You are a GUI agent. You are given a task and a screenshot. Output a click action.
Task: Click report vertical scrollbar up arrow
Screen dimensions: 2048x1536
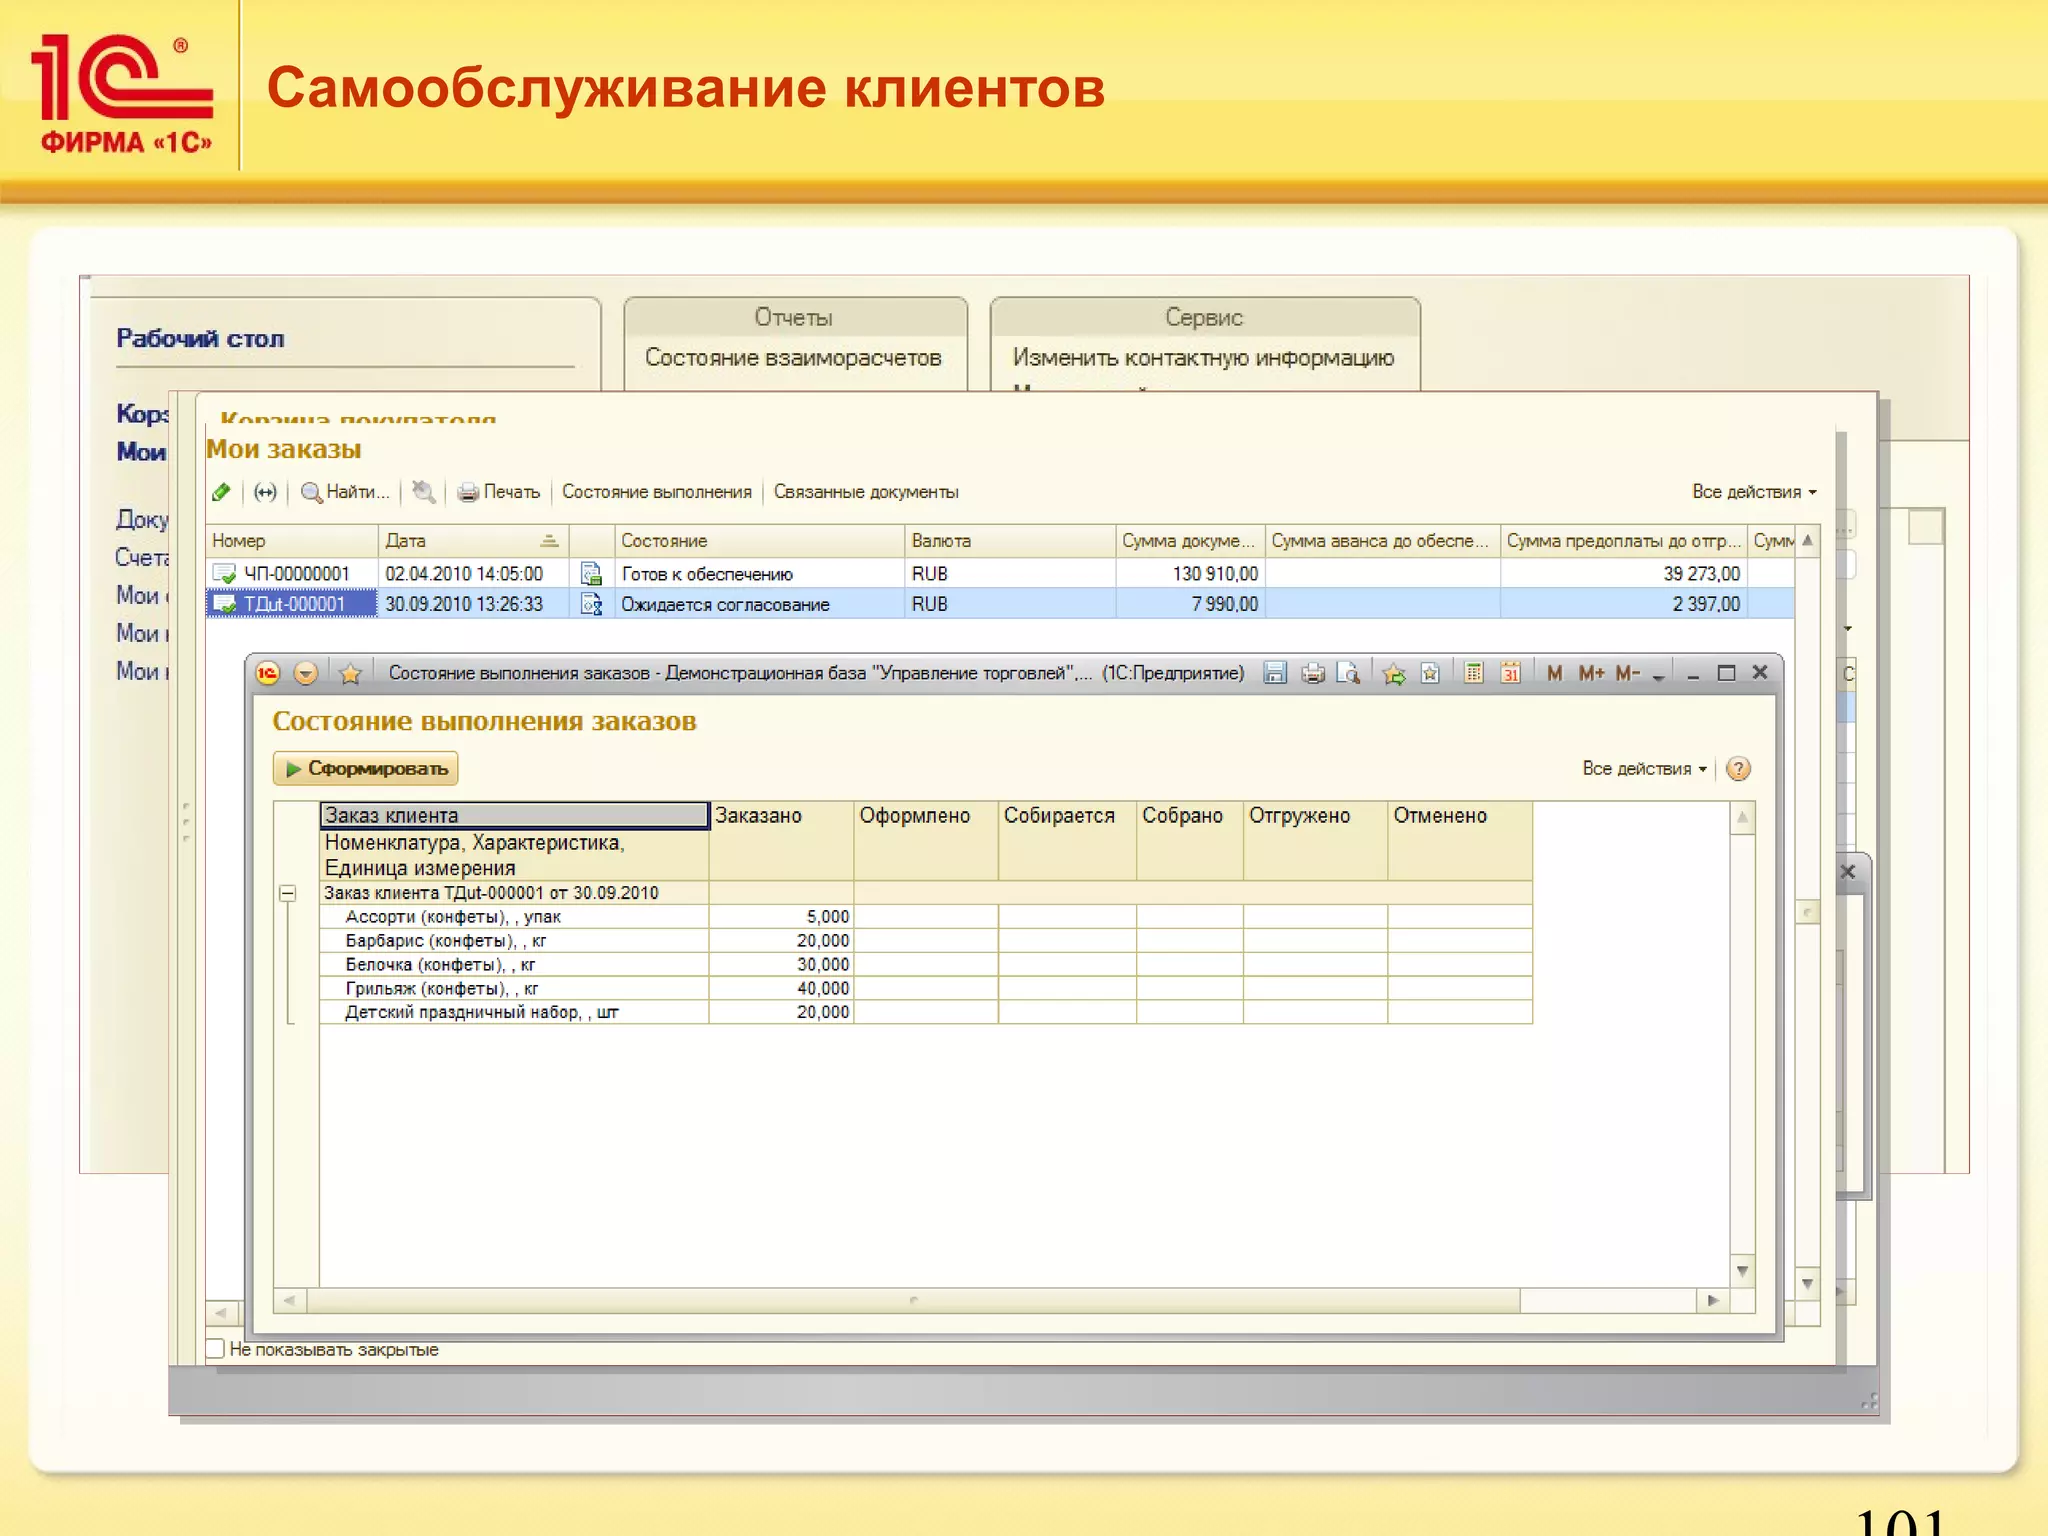coord(1743,817)
